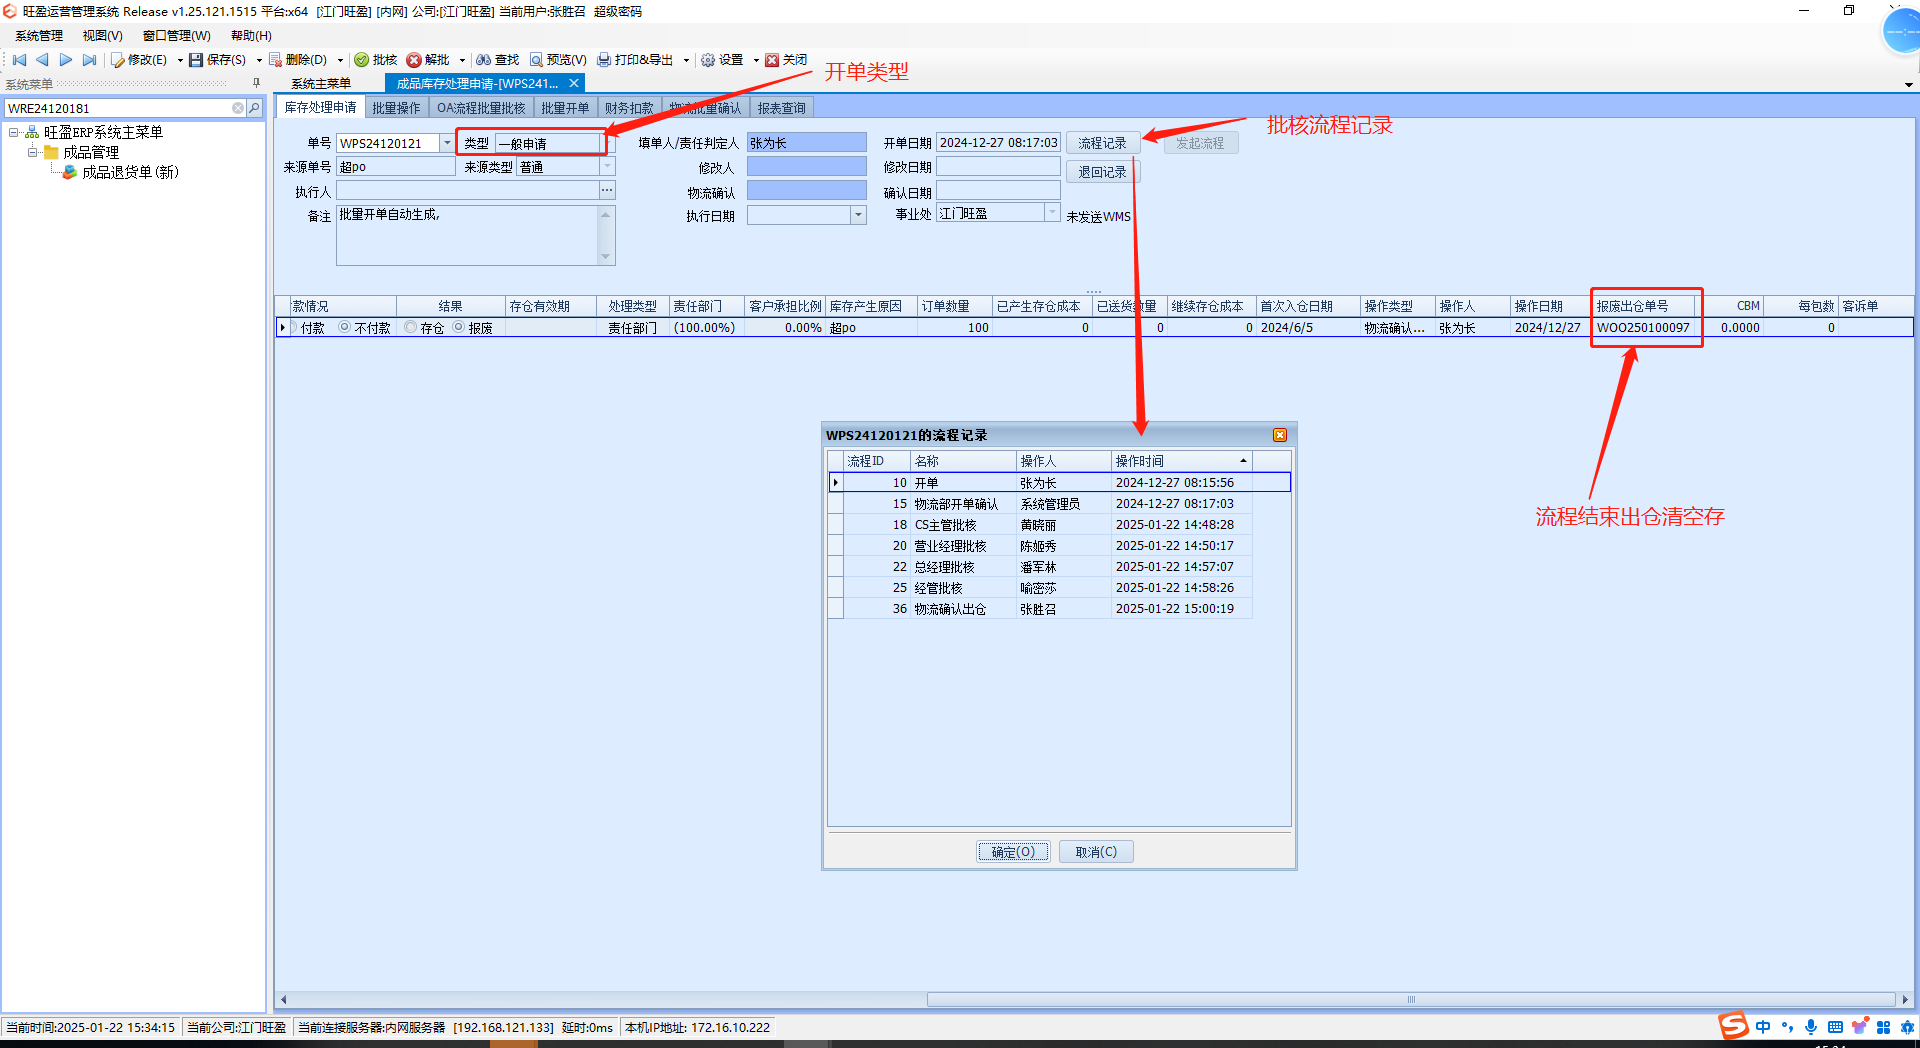Open 成品退货单 (新) in the tree
The width and height of the screenshot is (1920, 1048).
click(x=130, y=172)
